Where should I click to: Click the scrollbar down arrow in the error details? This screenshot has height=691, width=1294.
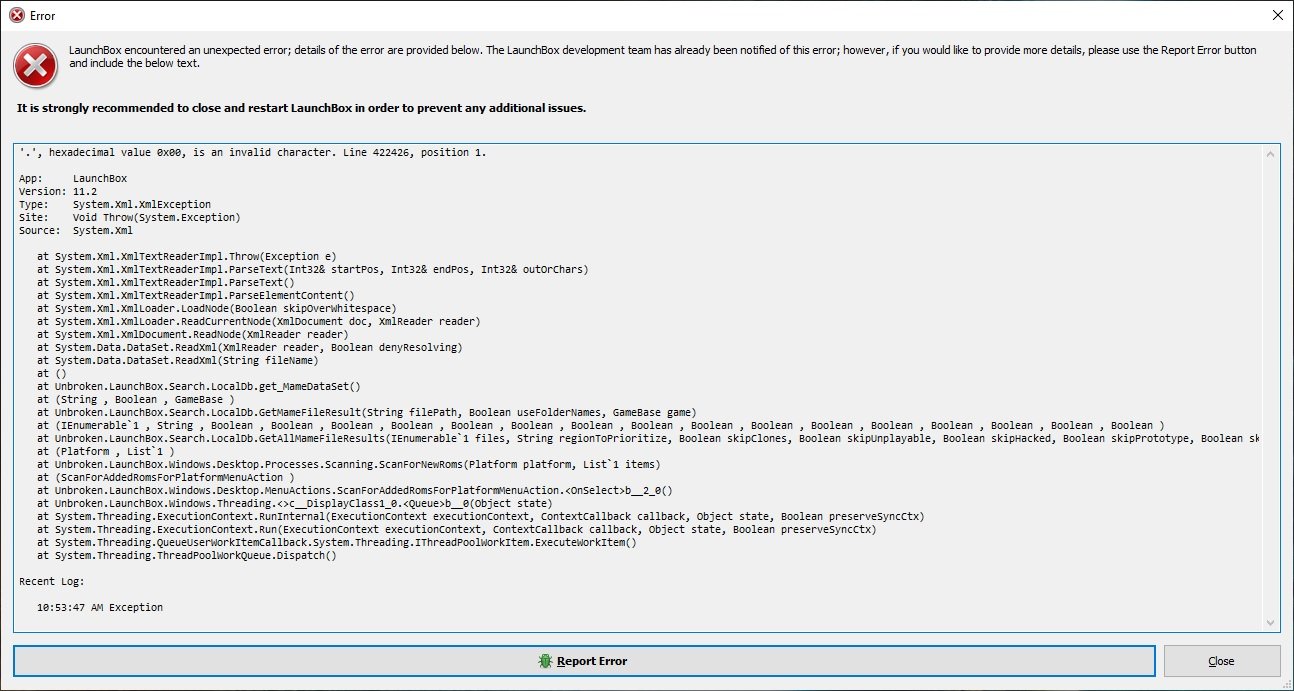point(1271,622)
